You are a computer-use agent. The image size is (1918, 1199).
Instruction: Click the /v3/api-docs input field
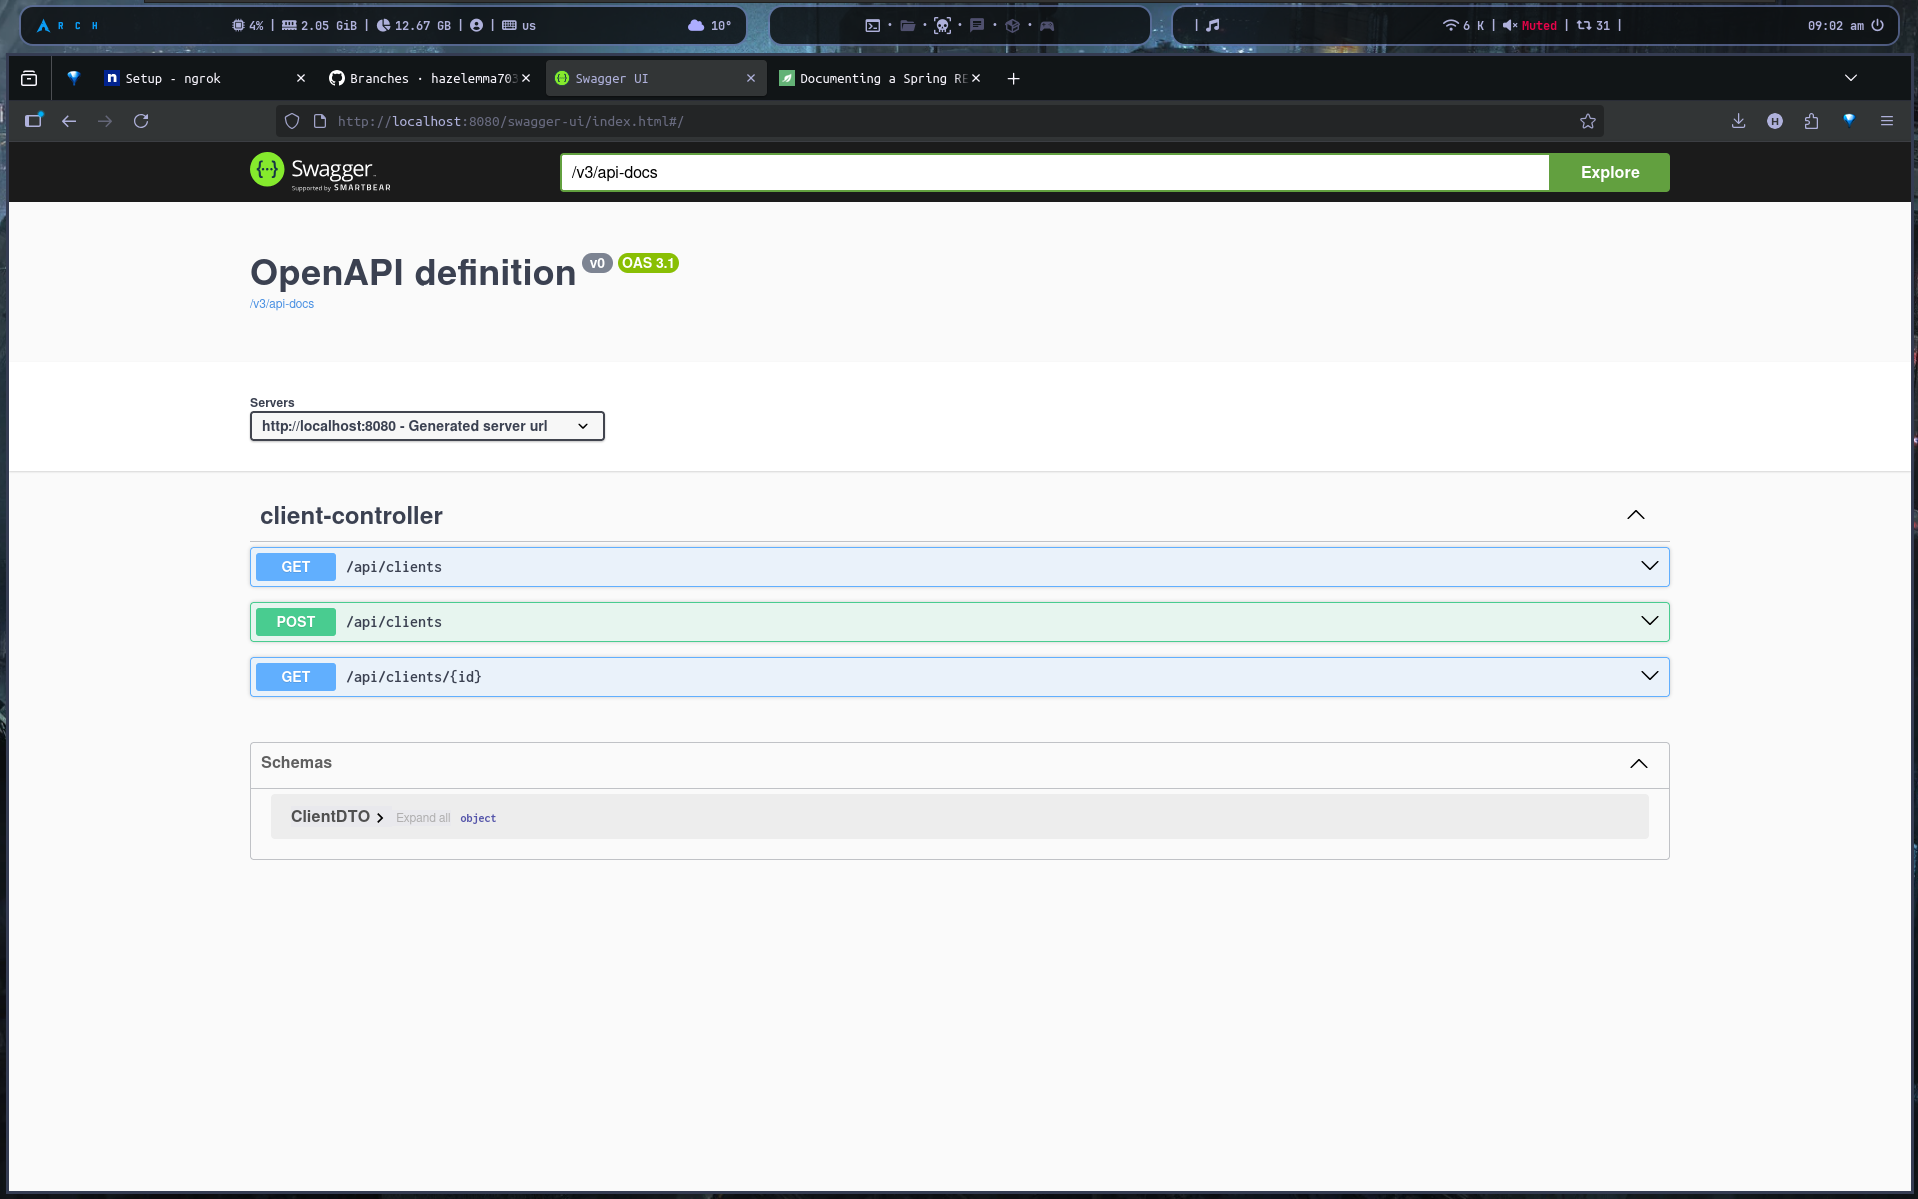point(1054,172)
